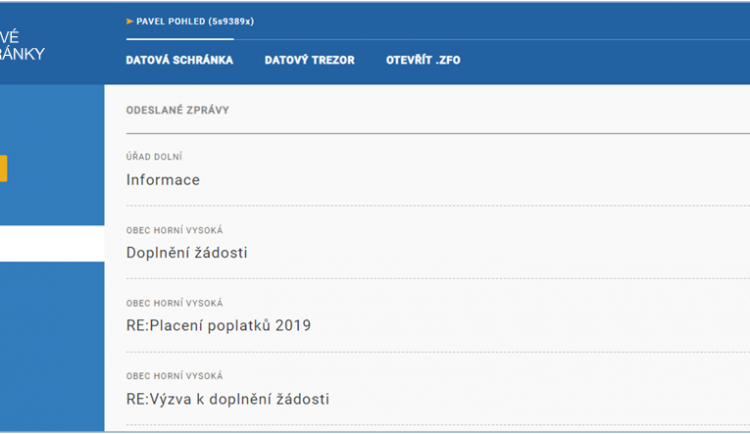The height and width of the screenshot is (434, 750).
Task: Click the Odeslané zprávy heading
Action: (177, 110)
